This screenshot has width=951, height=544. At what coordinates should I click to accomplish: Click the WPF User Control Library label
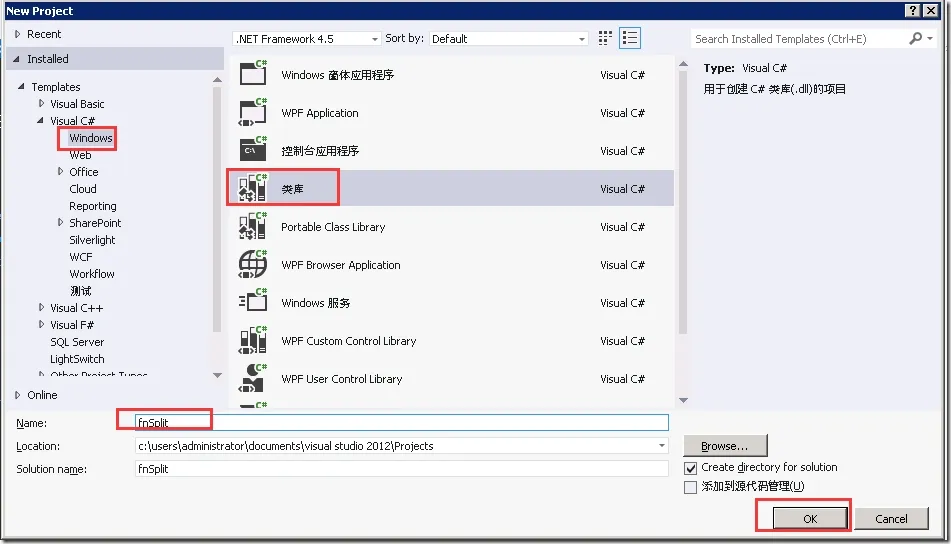tap(341, 379)
